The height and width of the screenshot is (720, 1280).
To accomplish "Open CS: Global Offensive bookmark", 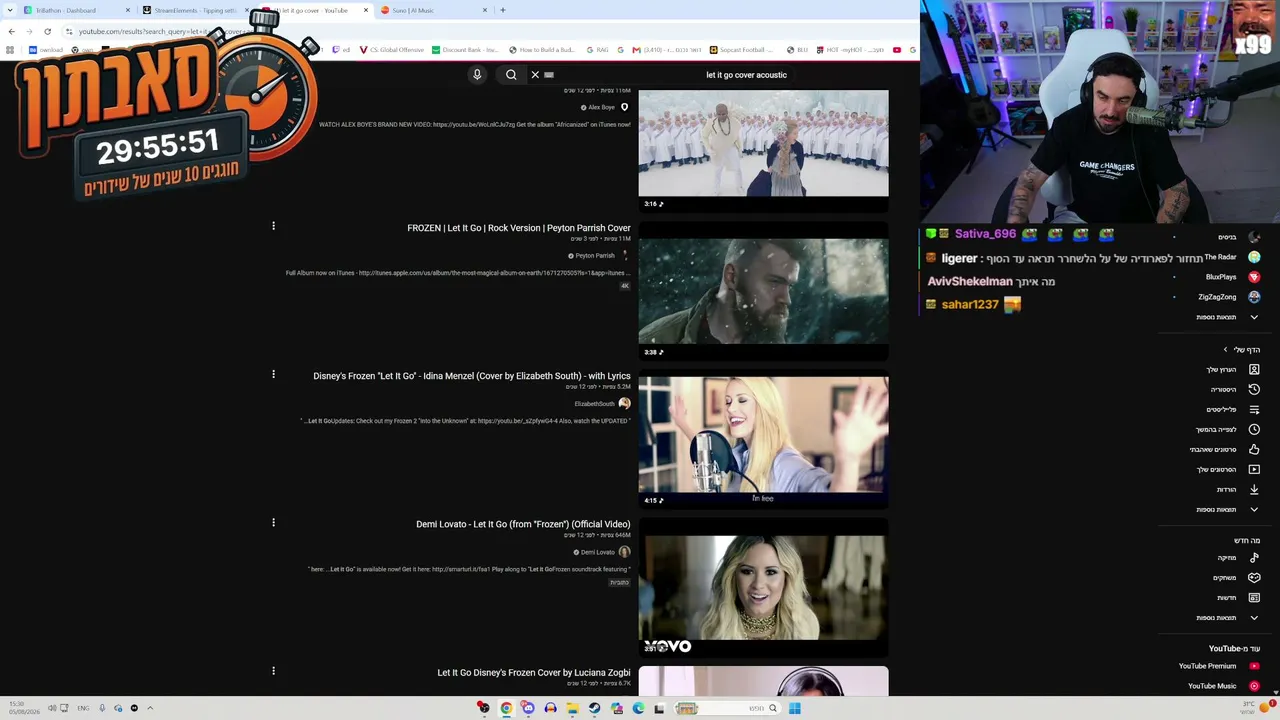I will tap(392, 50).
